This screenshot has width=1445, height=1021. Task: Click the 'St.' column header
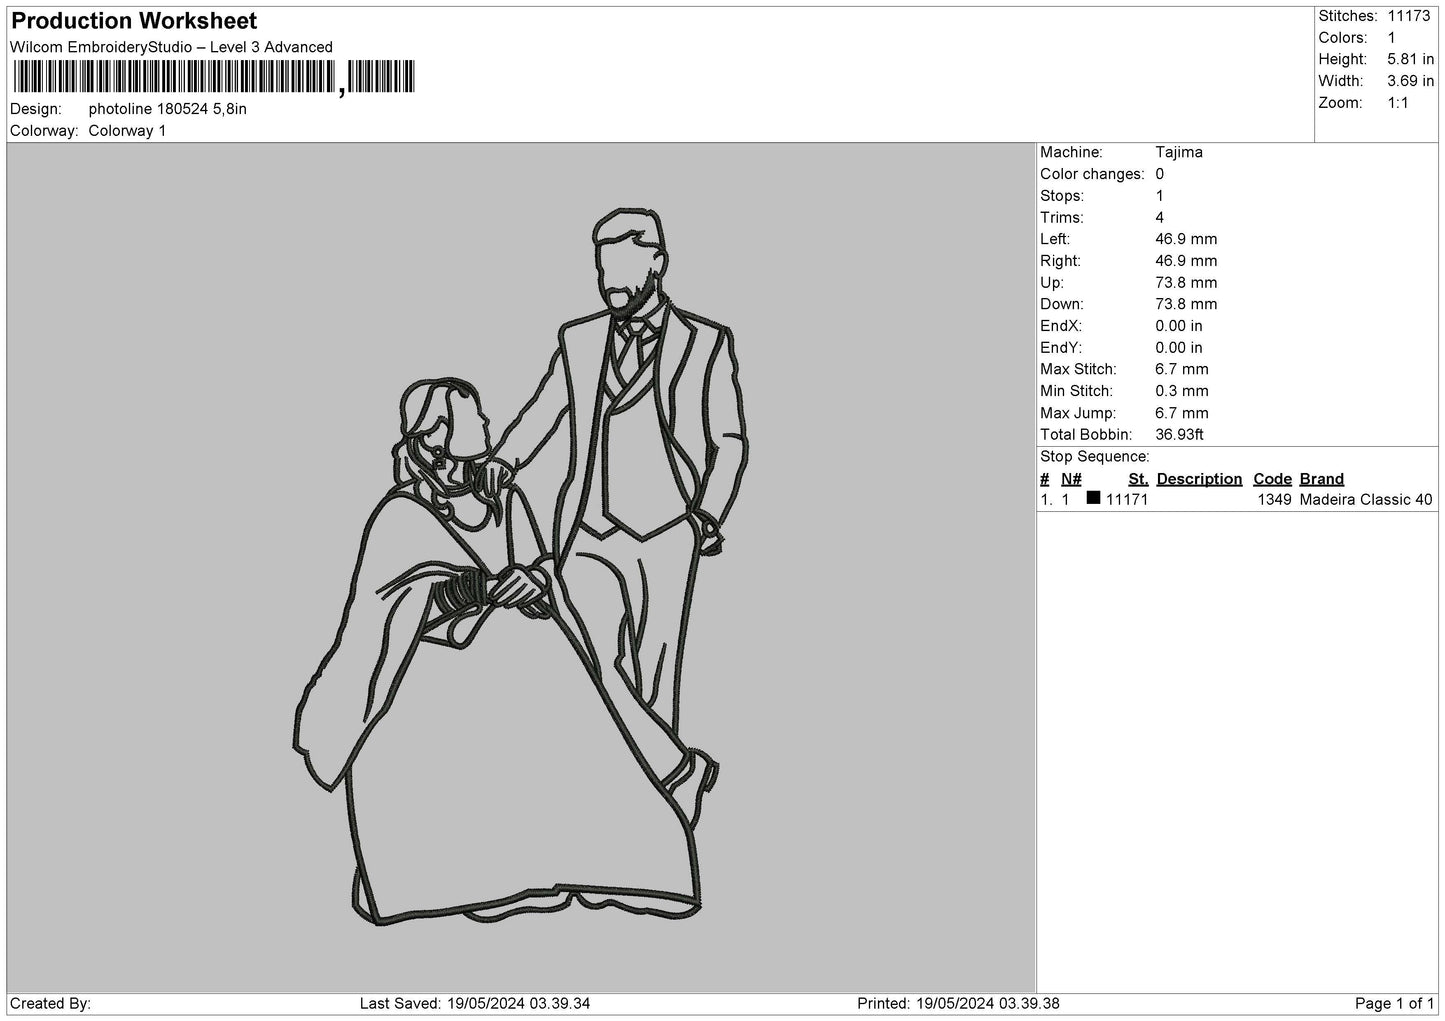click(1138, 479)
